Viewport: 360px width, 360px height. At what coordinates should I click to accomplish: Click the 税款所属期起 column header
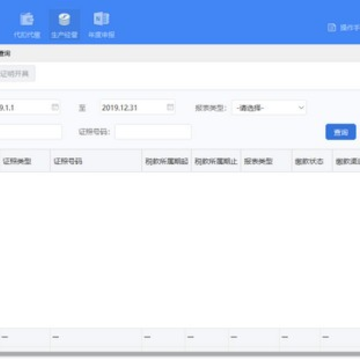pos(167,161)
